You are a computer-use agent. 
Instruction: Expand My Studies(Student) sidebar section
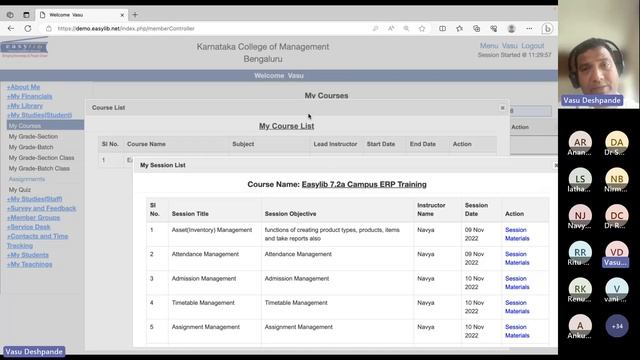39,115
